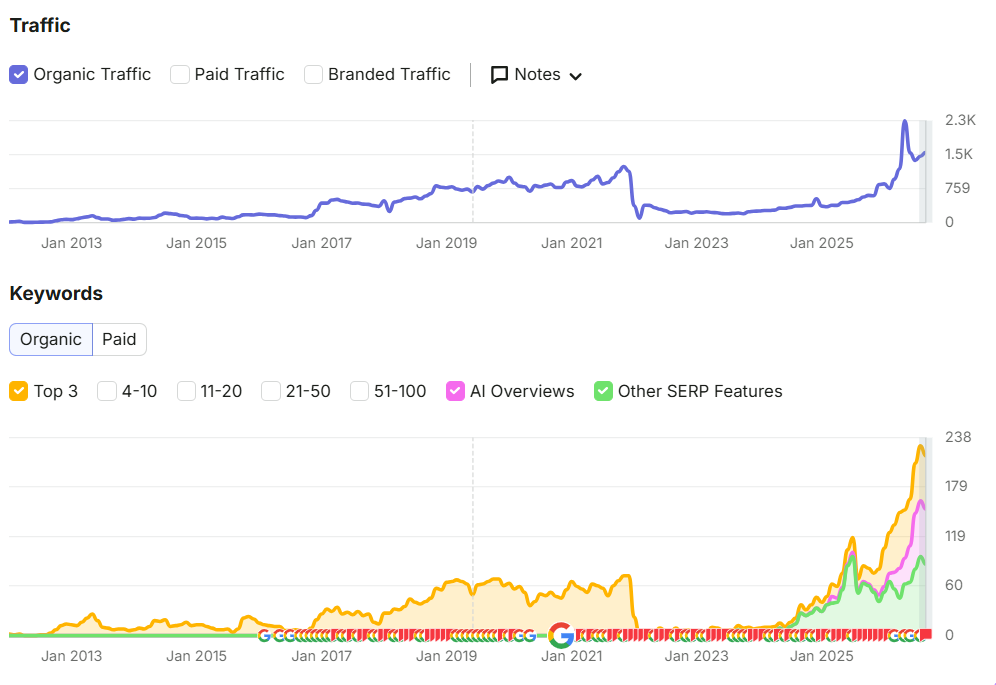Click the 238 axis value
996x685 pixels.
958,437
